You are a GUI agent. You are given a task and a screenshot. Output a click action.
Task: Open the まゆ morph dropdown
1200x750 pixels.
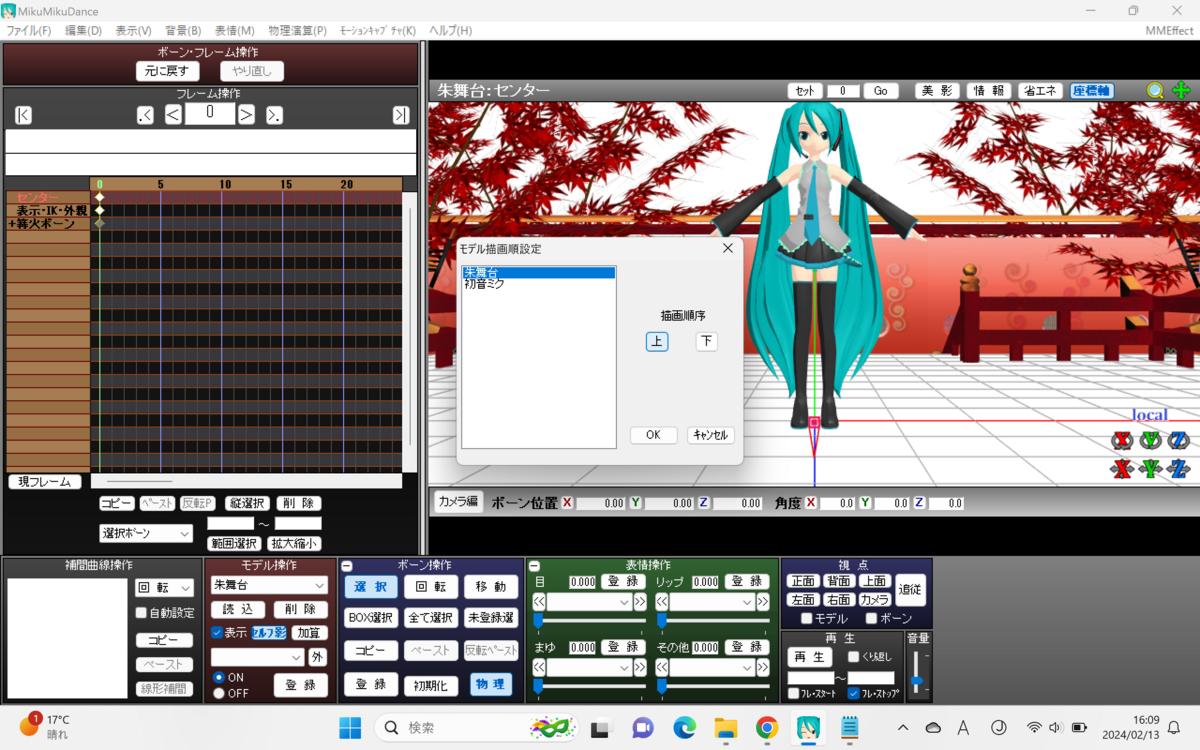point(589,667)
